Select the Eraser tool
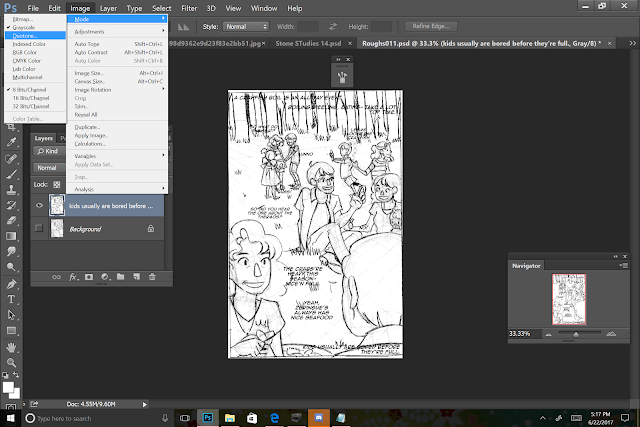Screen dimensions: 640x427 coord(11,221)
